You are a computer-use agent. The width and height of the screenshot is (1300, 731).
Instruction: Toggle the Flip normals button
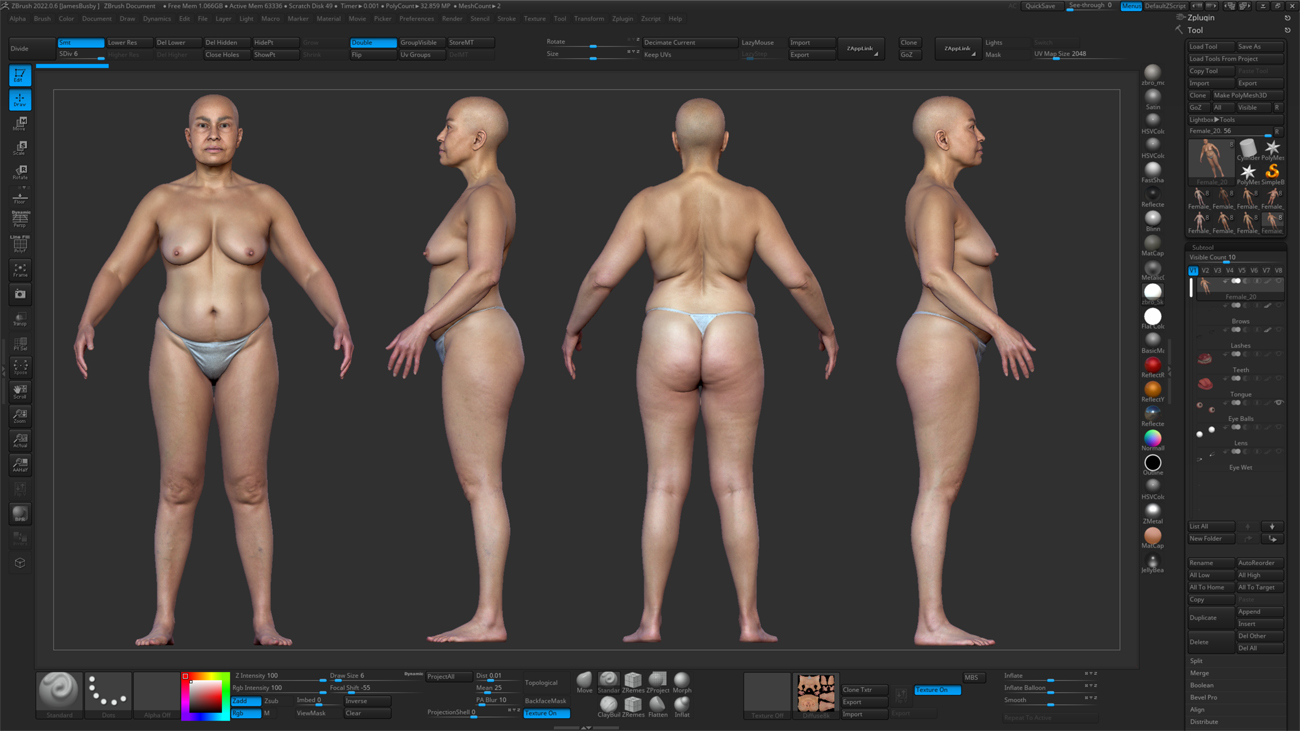point(373,55)
